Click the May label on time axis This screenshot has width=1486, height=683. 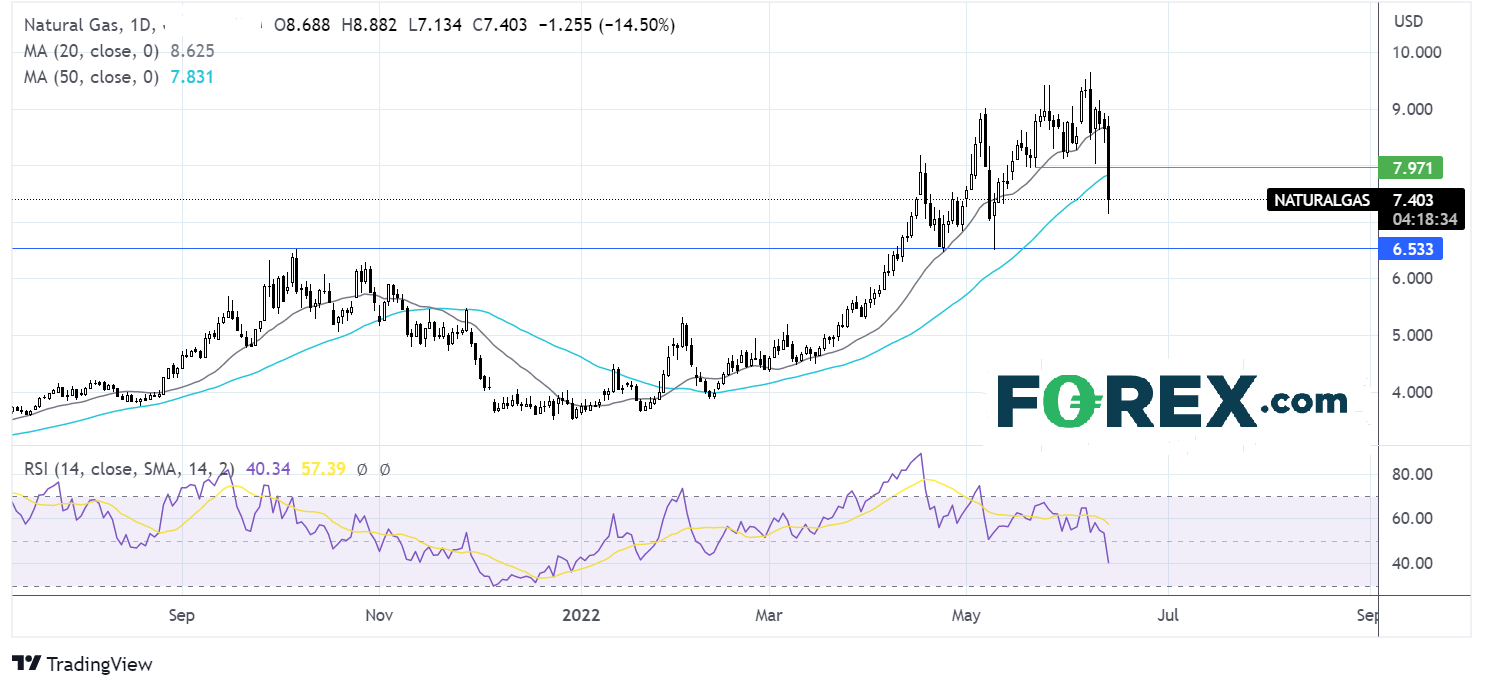coord(966,614)
